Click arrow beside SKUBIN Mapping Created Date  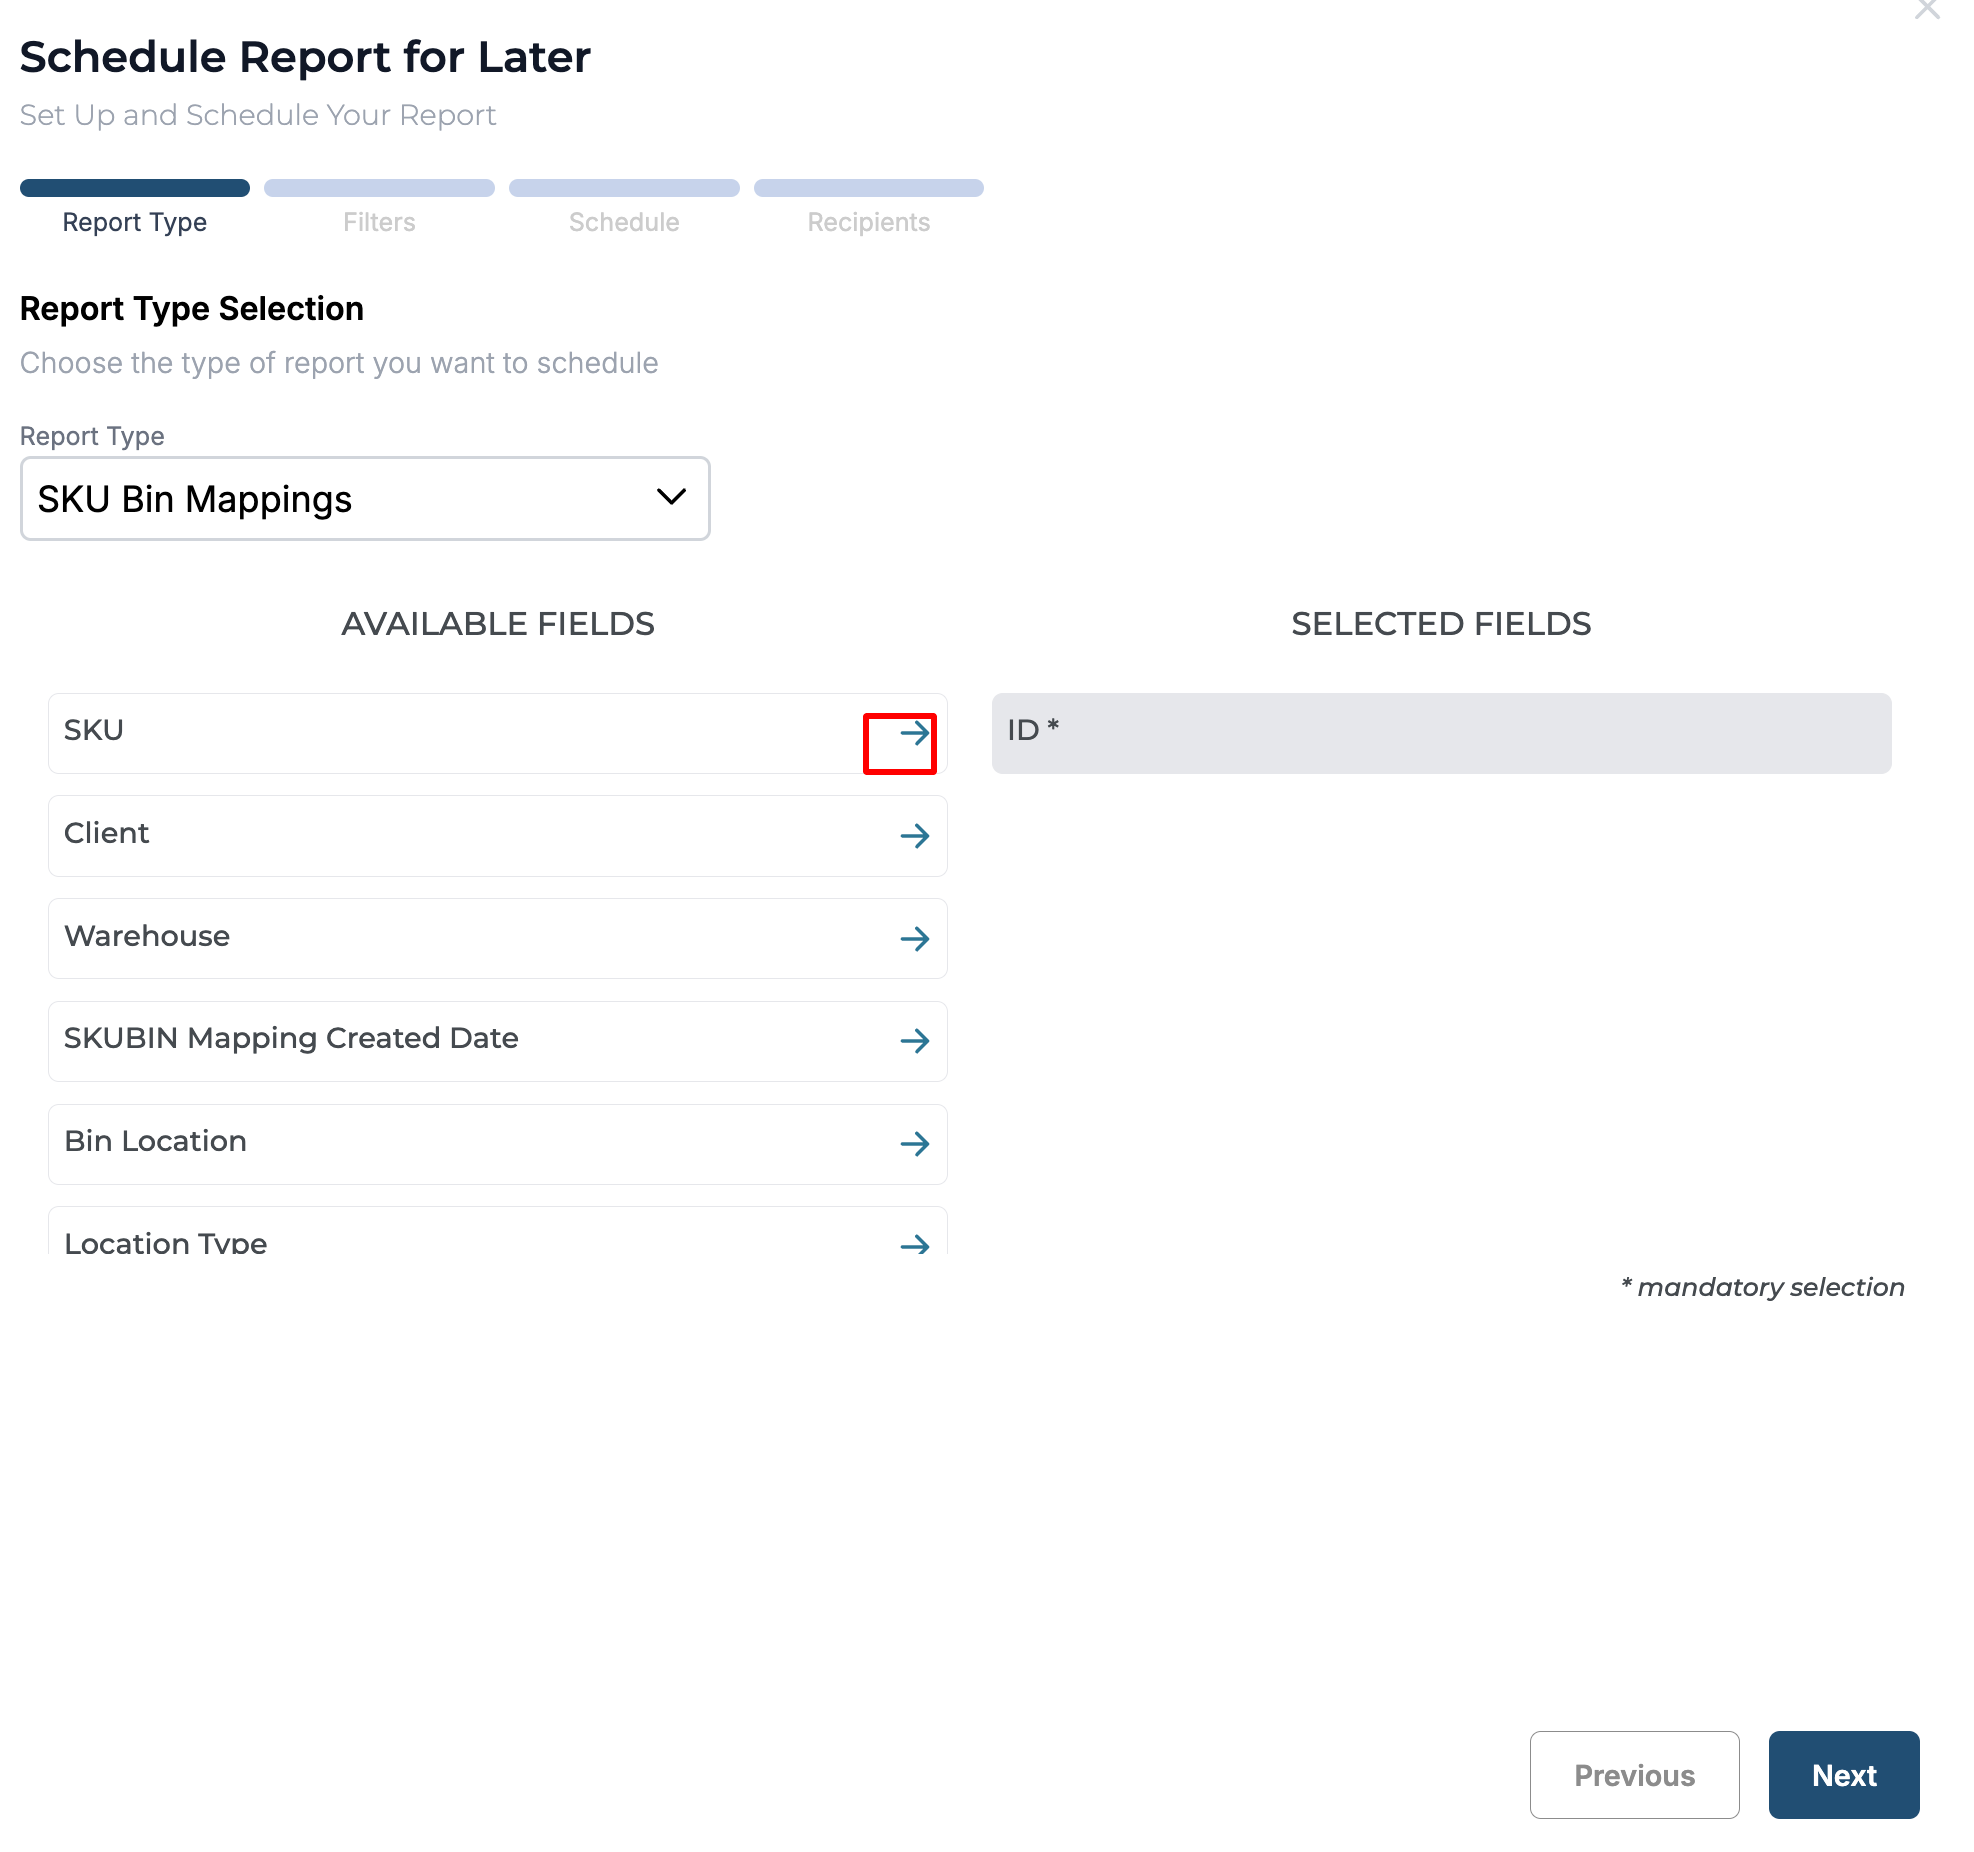click(914, 1041)
